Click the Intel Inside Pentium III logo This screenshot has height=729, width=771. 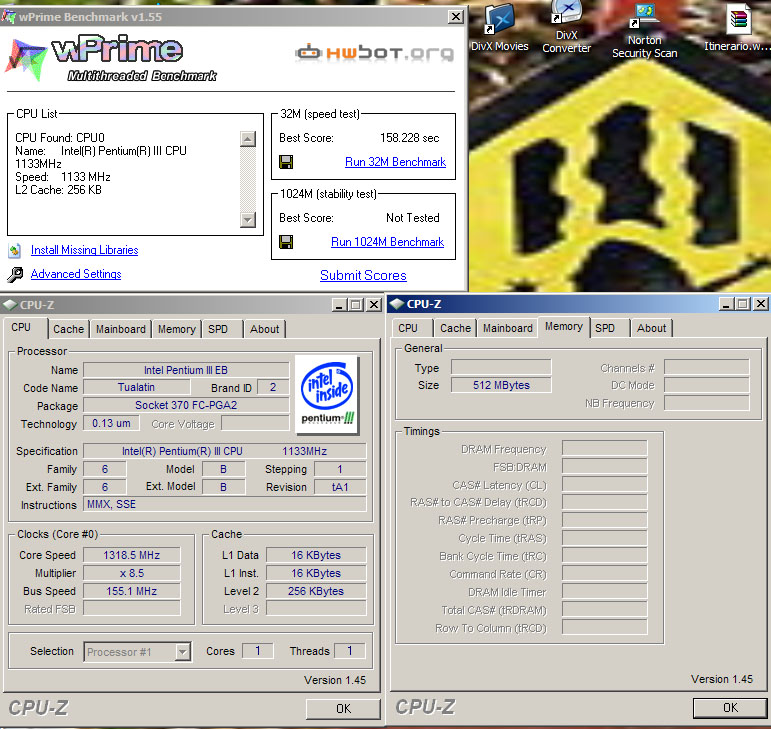click(327, 395)
